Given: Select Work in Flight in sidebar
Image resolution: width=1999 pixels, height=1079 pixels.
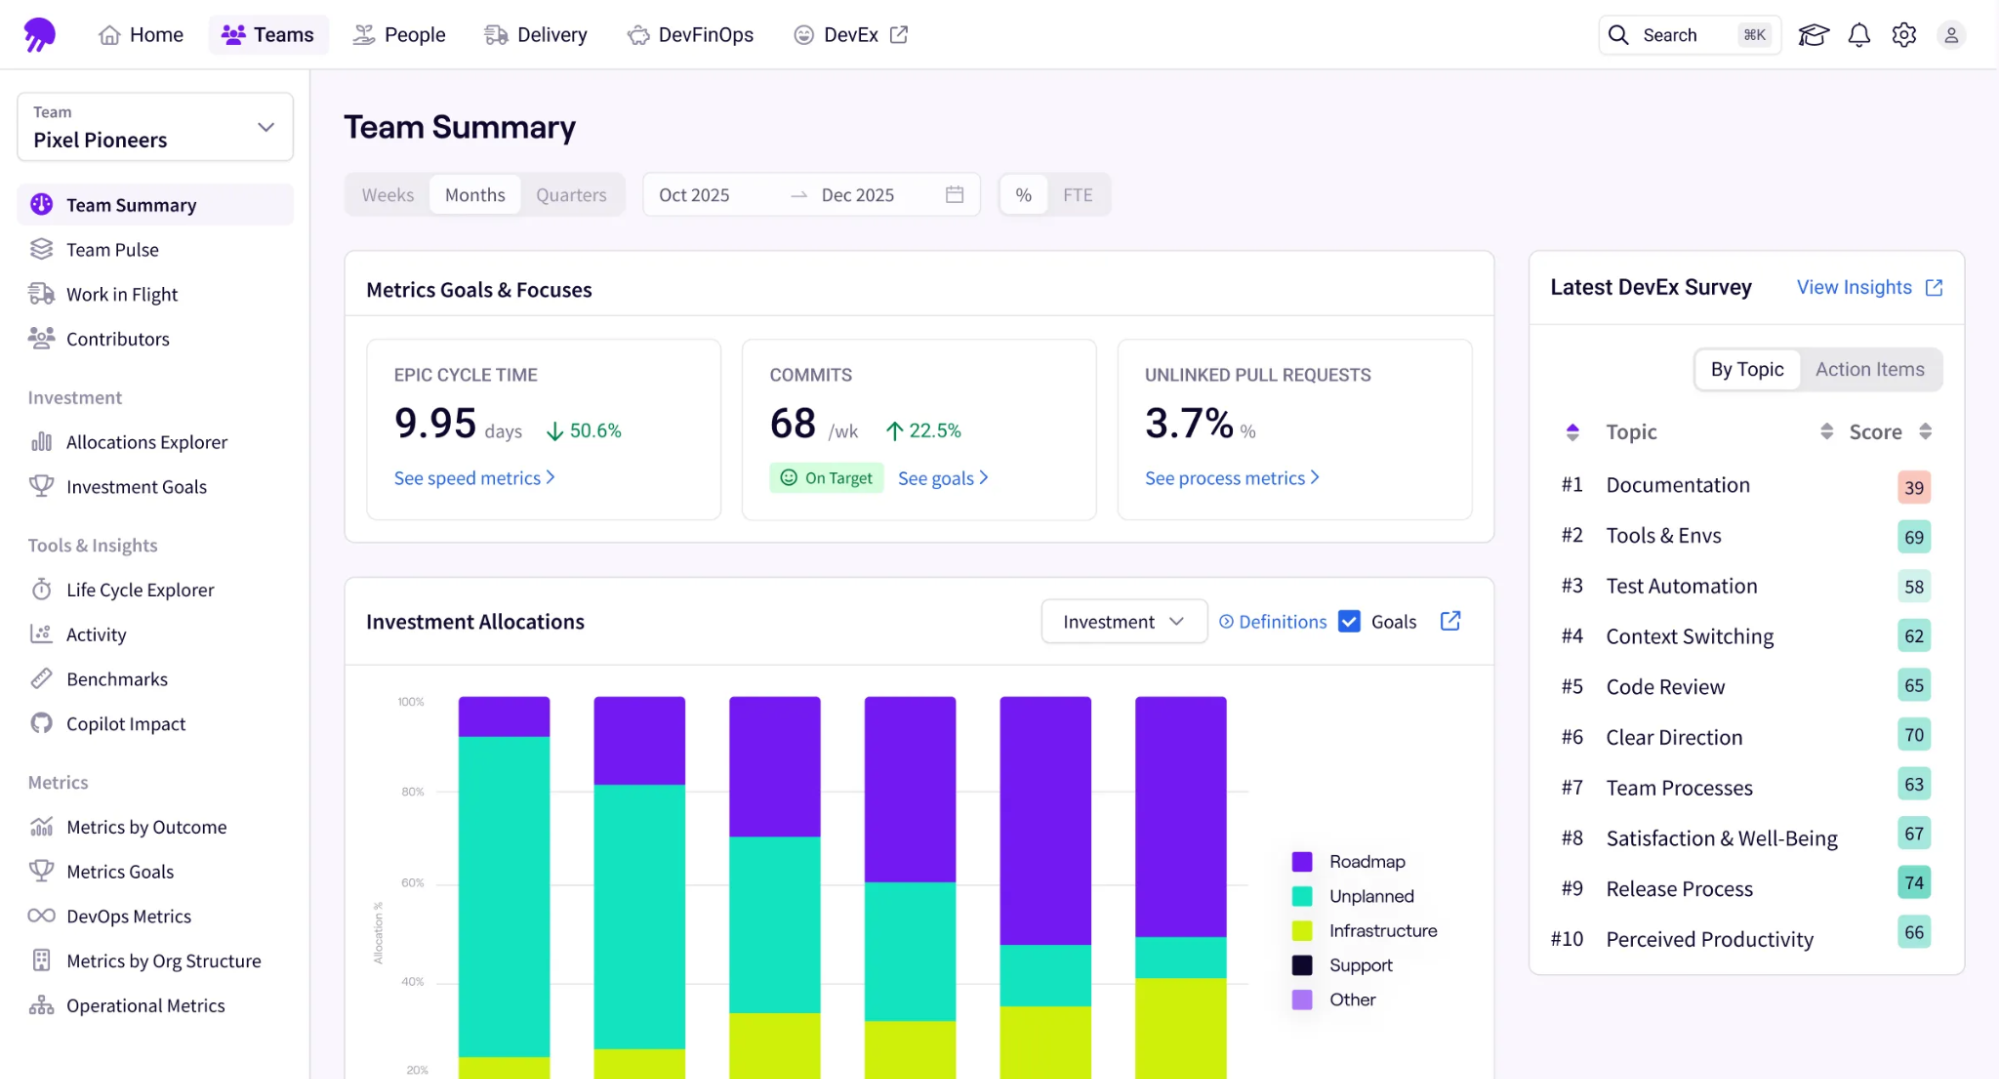Looking at the screenshot, I should [x=121, y=293].
